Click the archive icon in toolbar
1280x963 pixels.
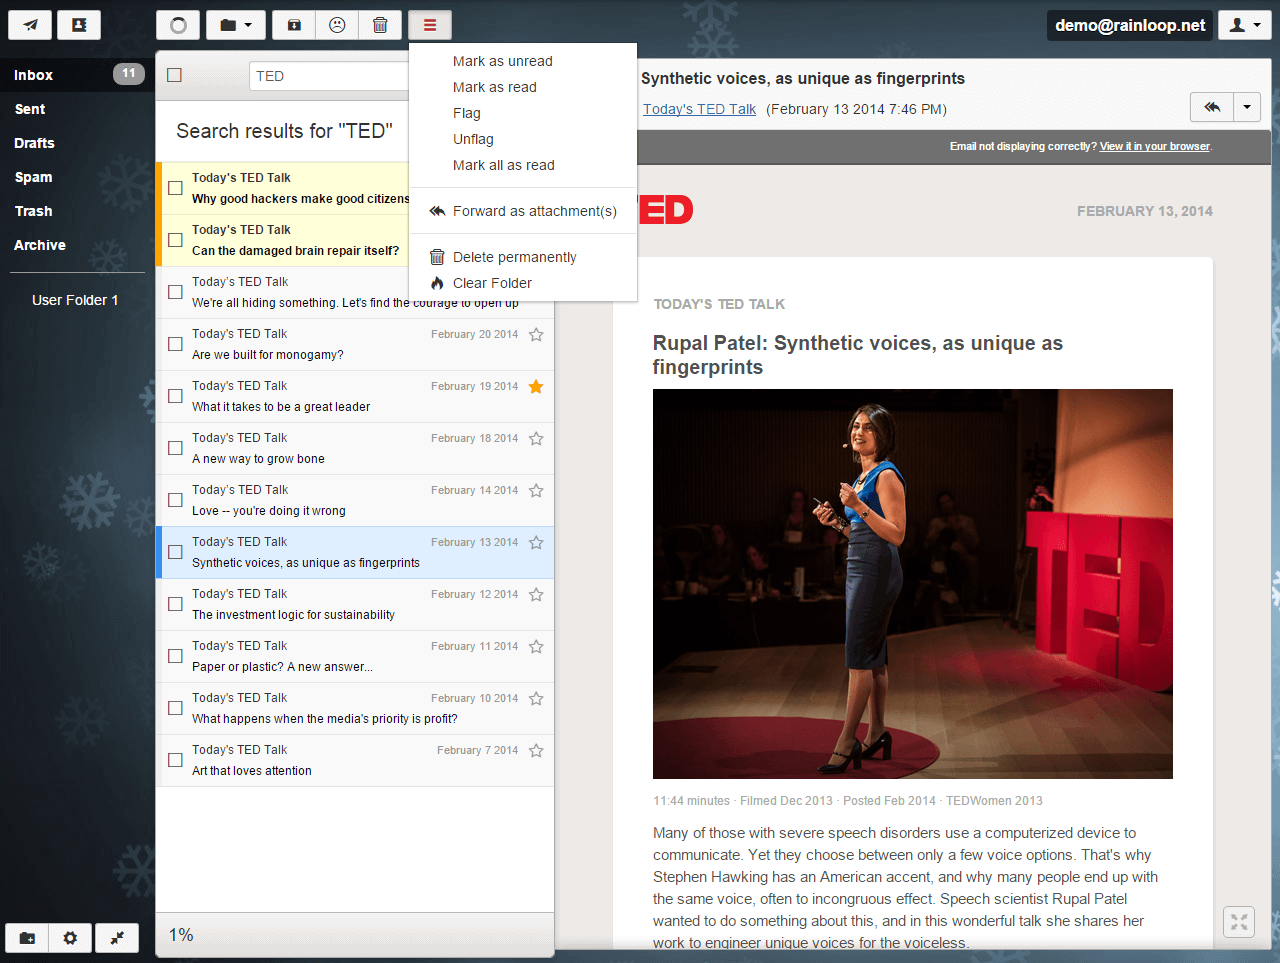(x=294, y=25)
